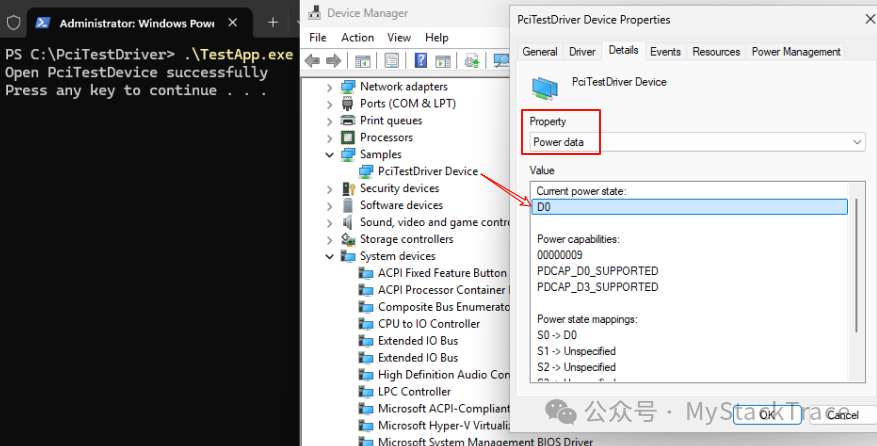Click the Scan for hardware changes icon
The image size is (877, 446).
[501, 60]
